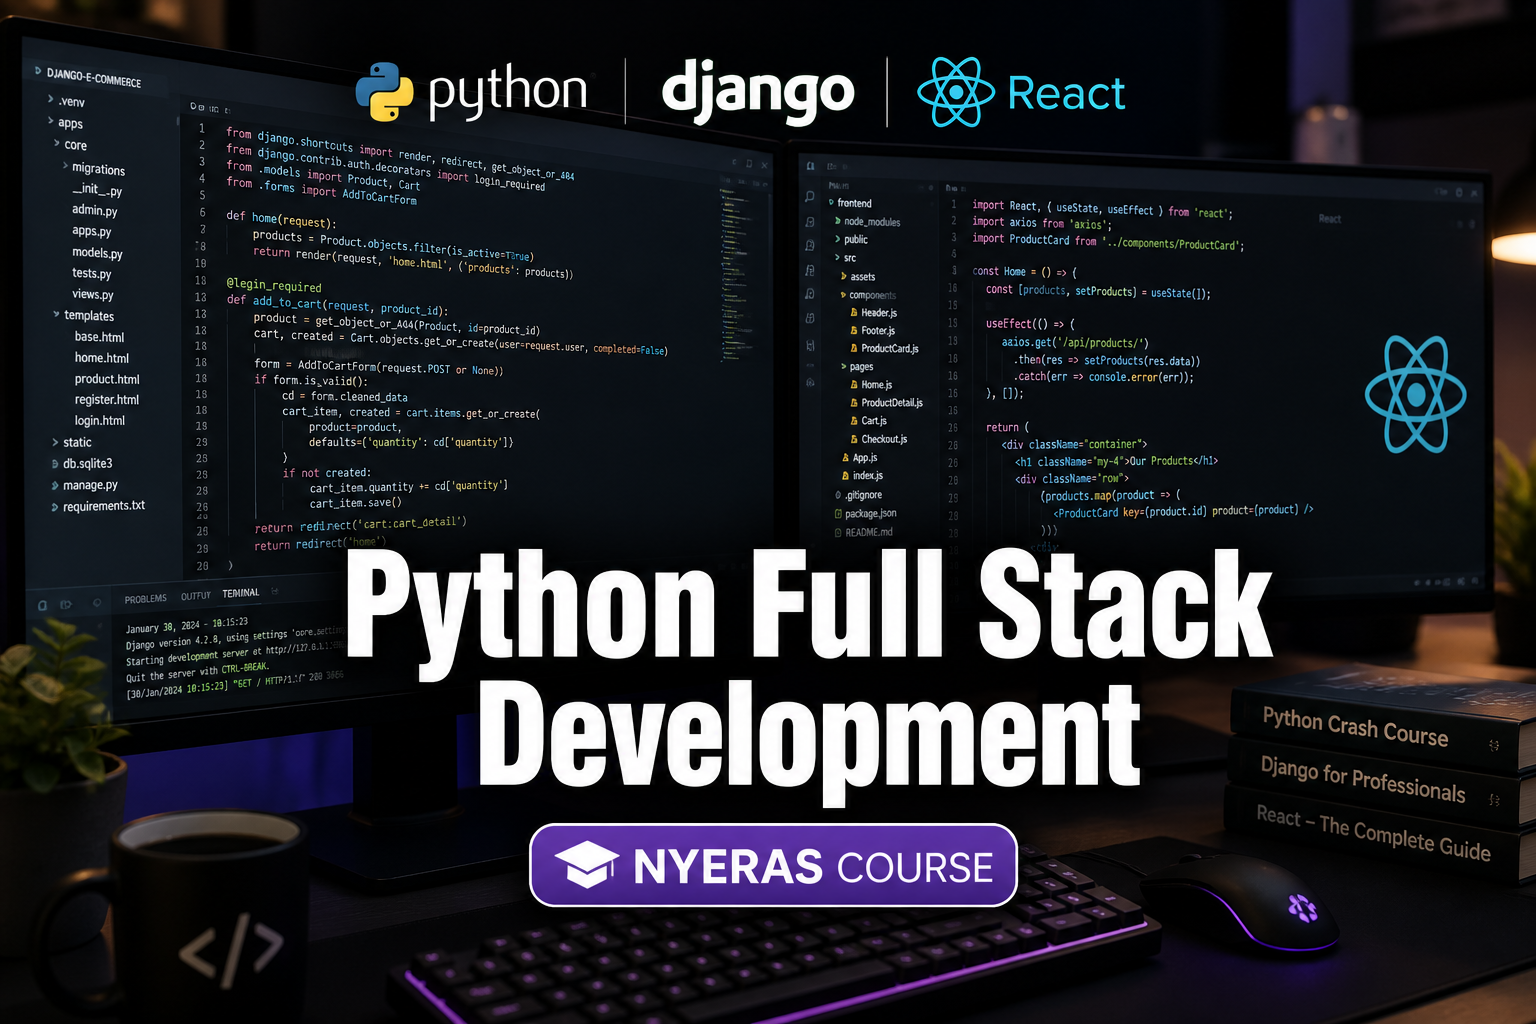The image size is (1536, 1024).
Task: Open base.html template
Action: pyautogui.click(x=99, y=337)
